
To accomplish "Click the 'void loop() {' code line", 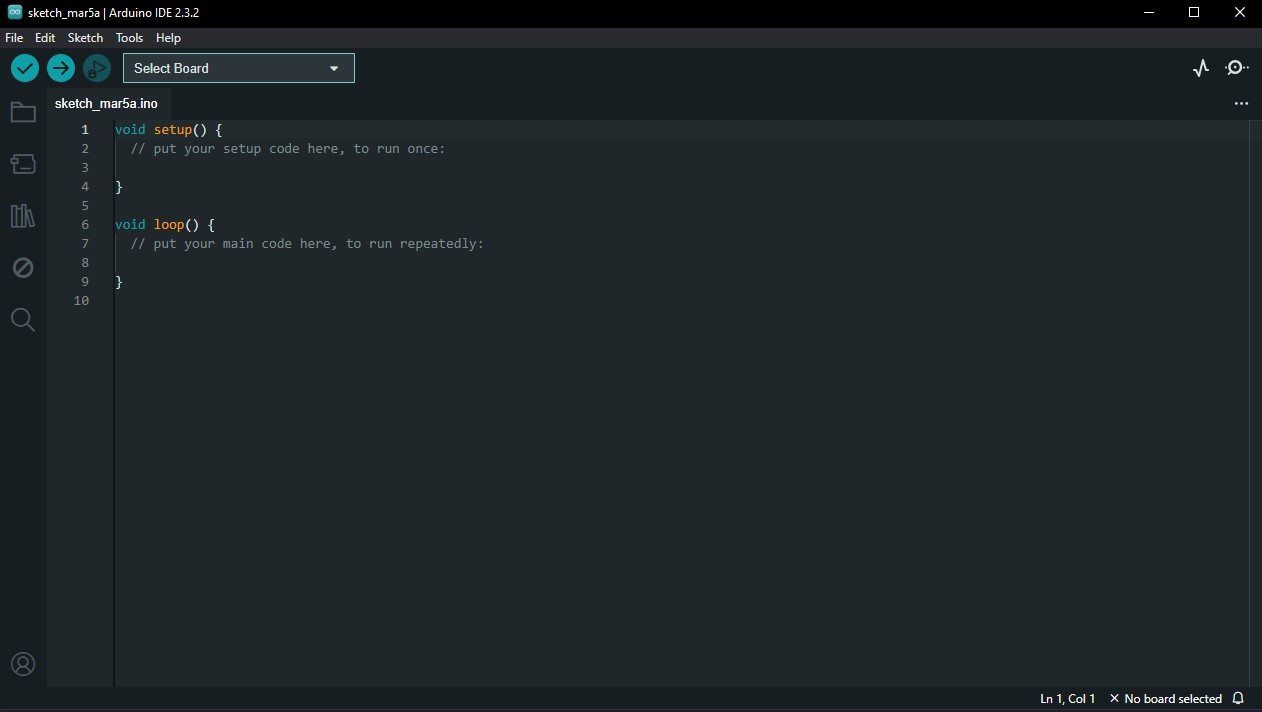I will pyautogui.click(x=165, y=224).
